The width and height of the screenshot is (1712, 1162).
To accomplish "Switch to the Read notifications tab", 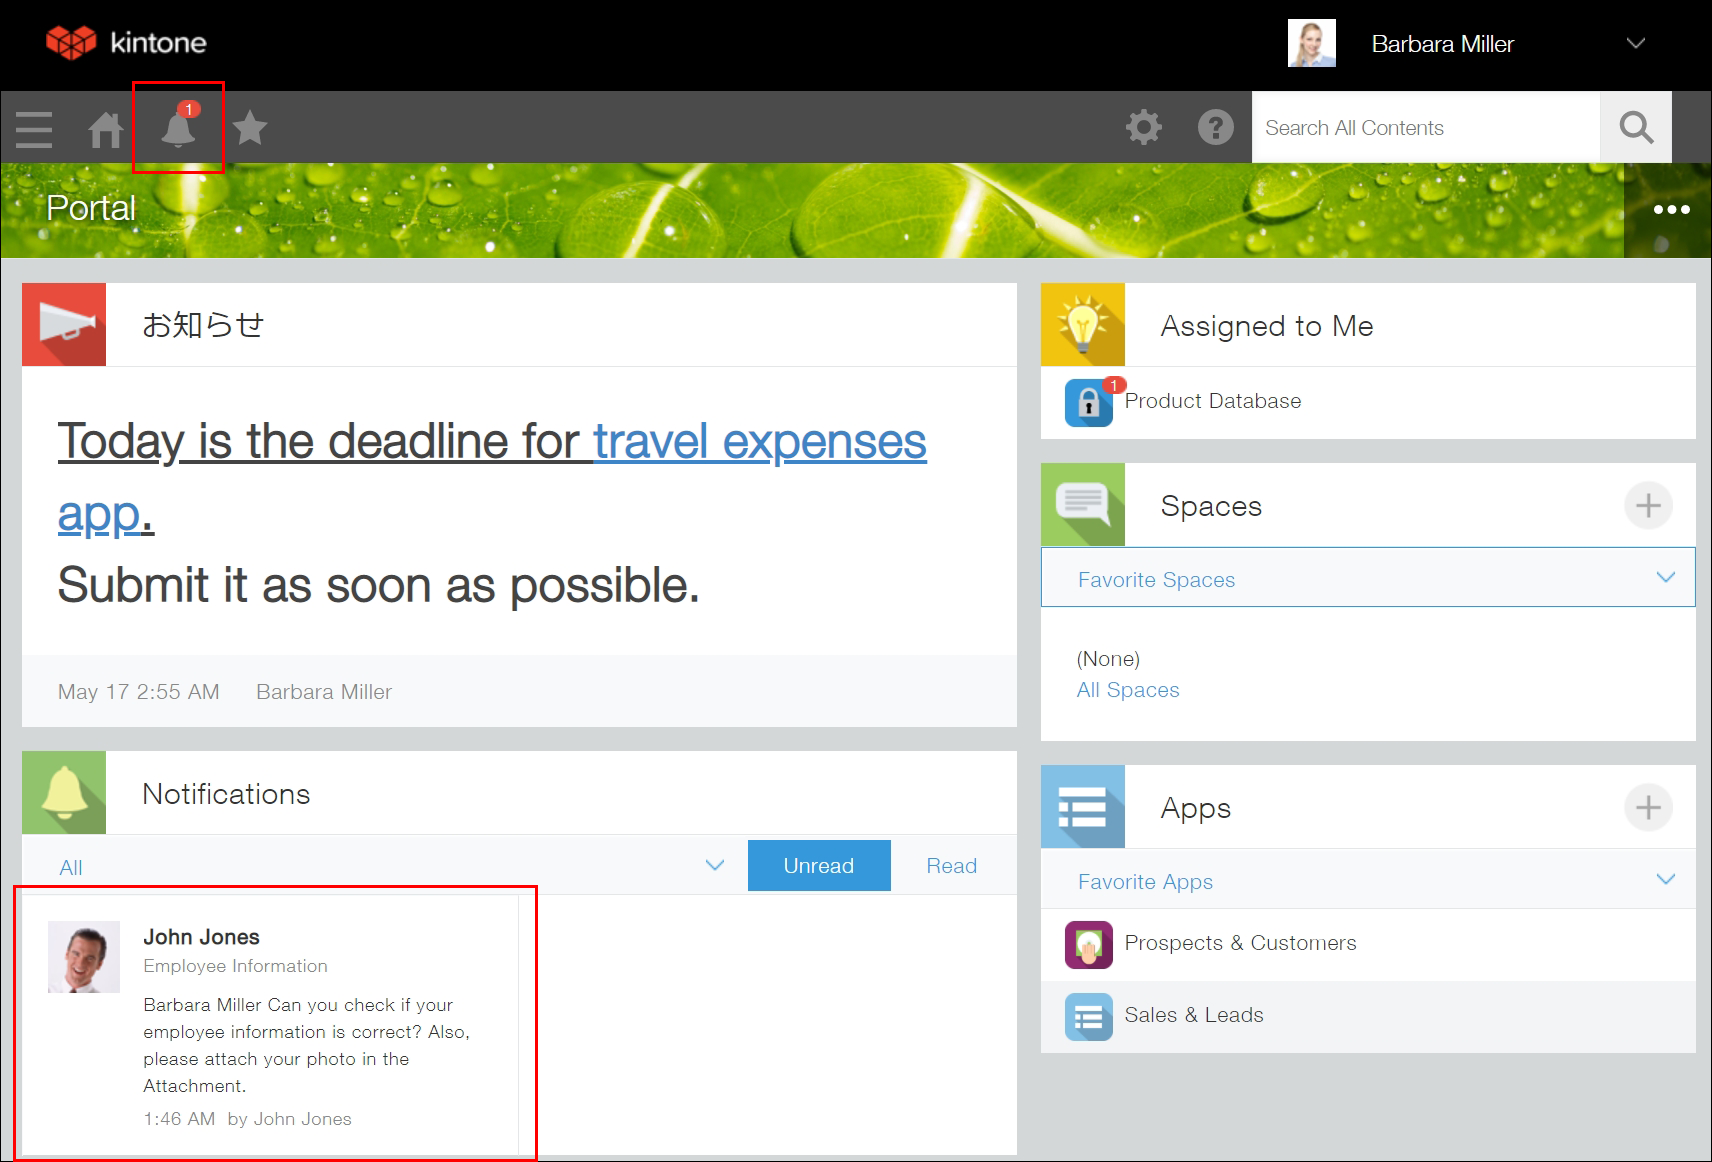I will 951,865.
